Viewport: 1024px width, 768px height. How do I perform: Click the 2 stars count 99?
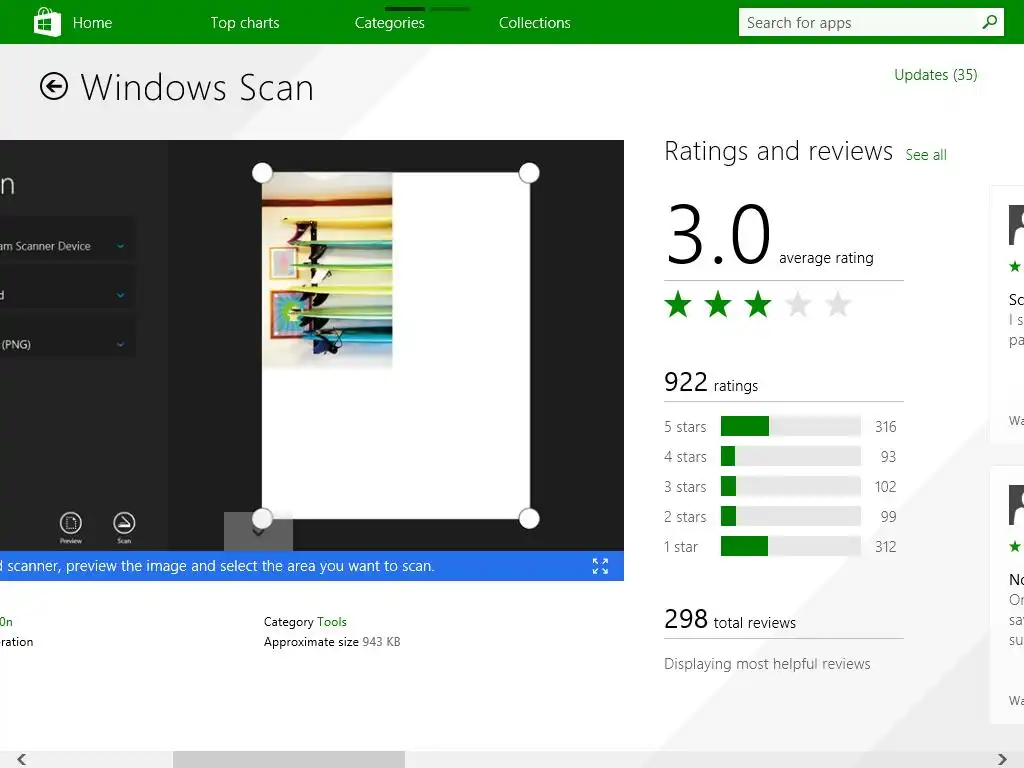[x=888, y=517]
